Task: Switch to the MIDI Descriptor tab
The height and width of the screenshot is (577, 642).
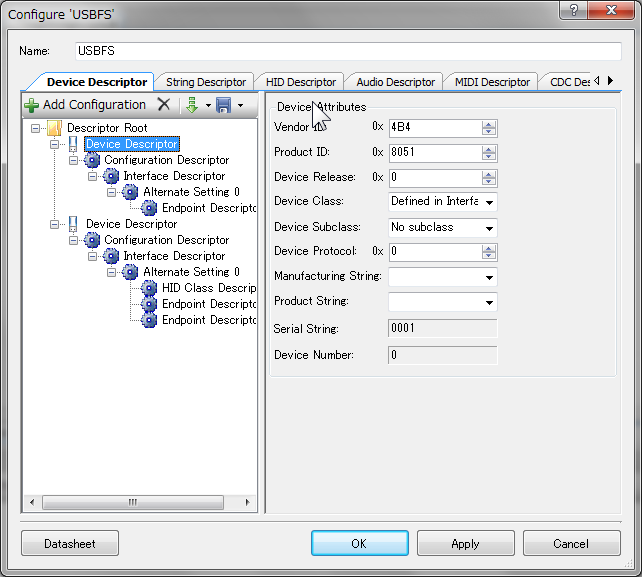Action: 492,82
